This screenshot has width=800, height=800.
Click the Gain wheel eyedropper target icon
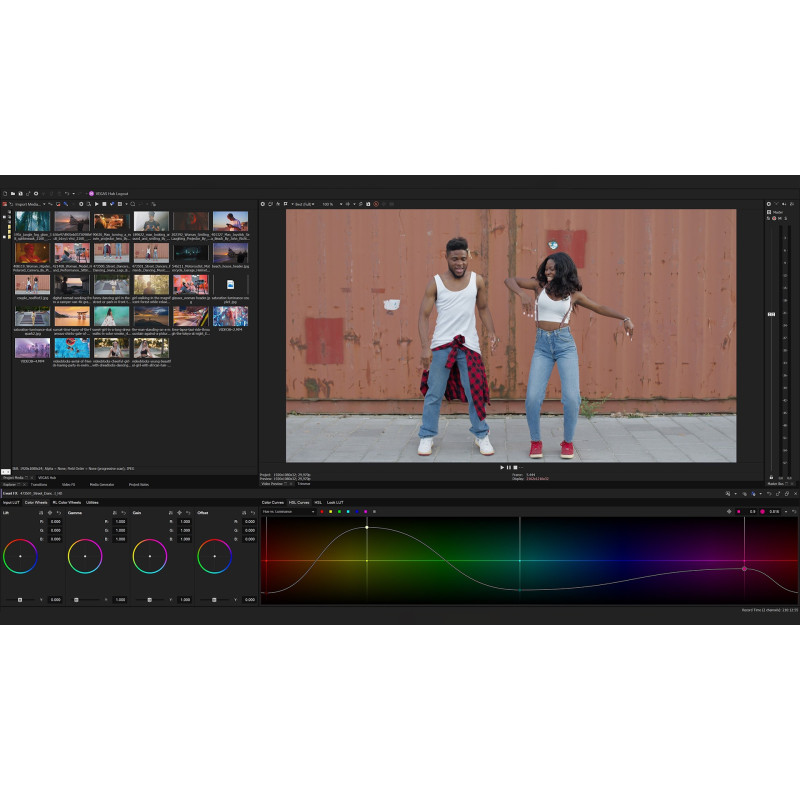(179, 512)
